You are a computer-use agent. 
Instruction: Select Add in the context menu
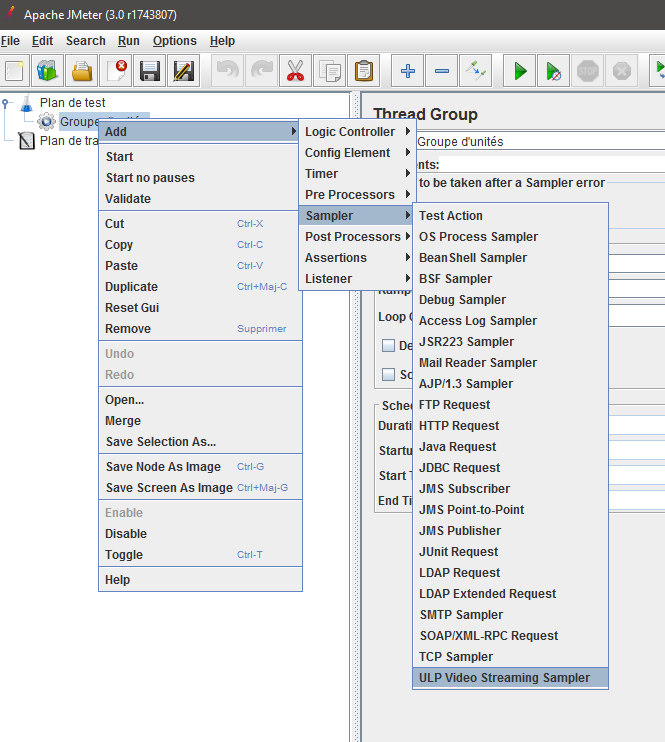[x=200, y=132]
